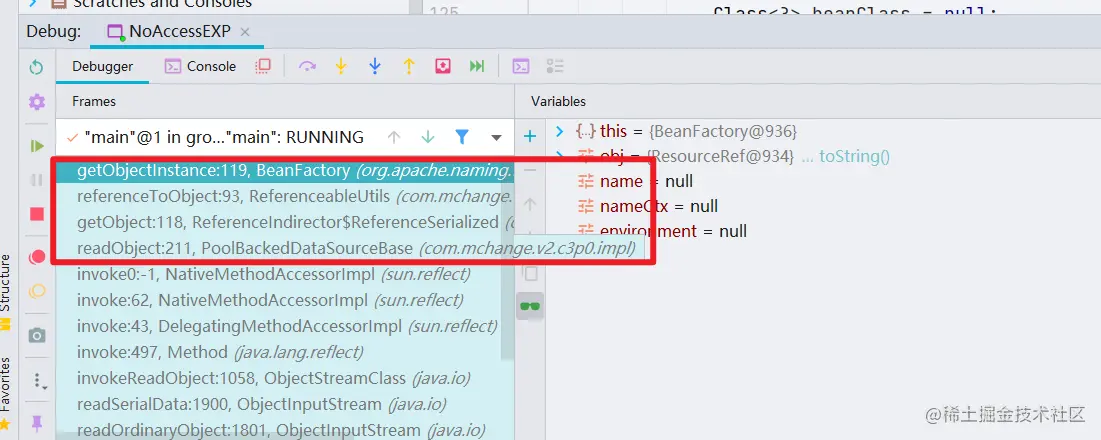Resume program with green play icon
This screenshot has height=440, width=1101.
tap(37, 146)
